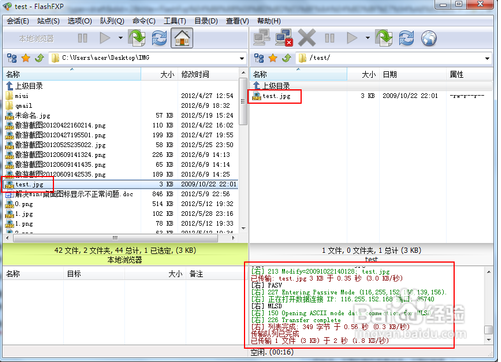Click the remote pane play transfer icon
501x362 pixels.
(x=352, y=38)
